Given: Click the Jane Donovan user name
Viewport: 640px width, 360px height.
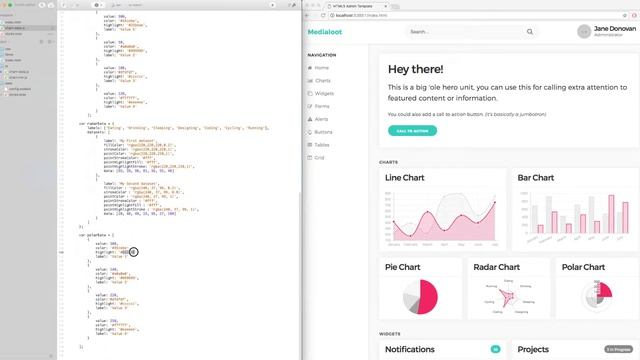Looking at the screenshot, I should [x=615, y=29].
